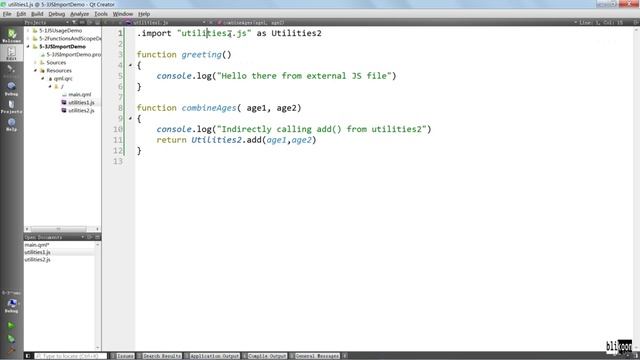Click the Open Documents vertical scrollbar

[98, 296]
